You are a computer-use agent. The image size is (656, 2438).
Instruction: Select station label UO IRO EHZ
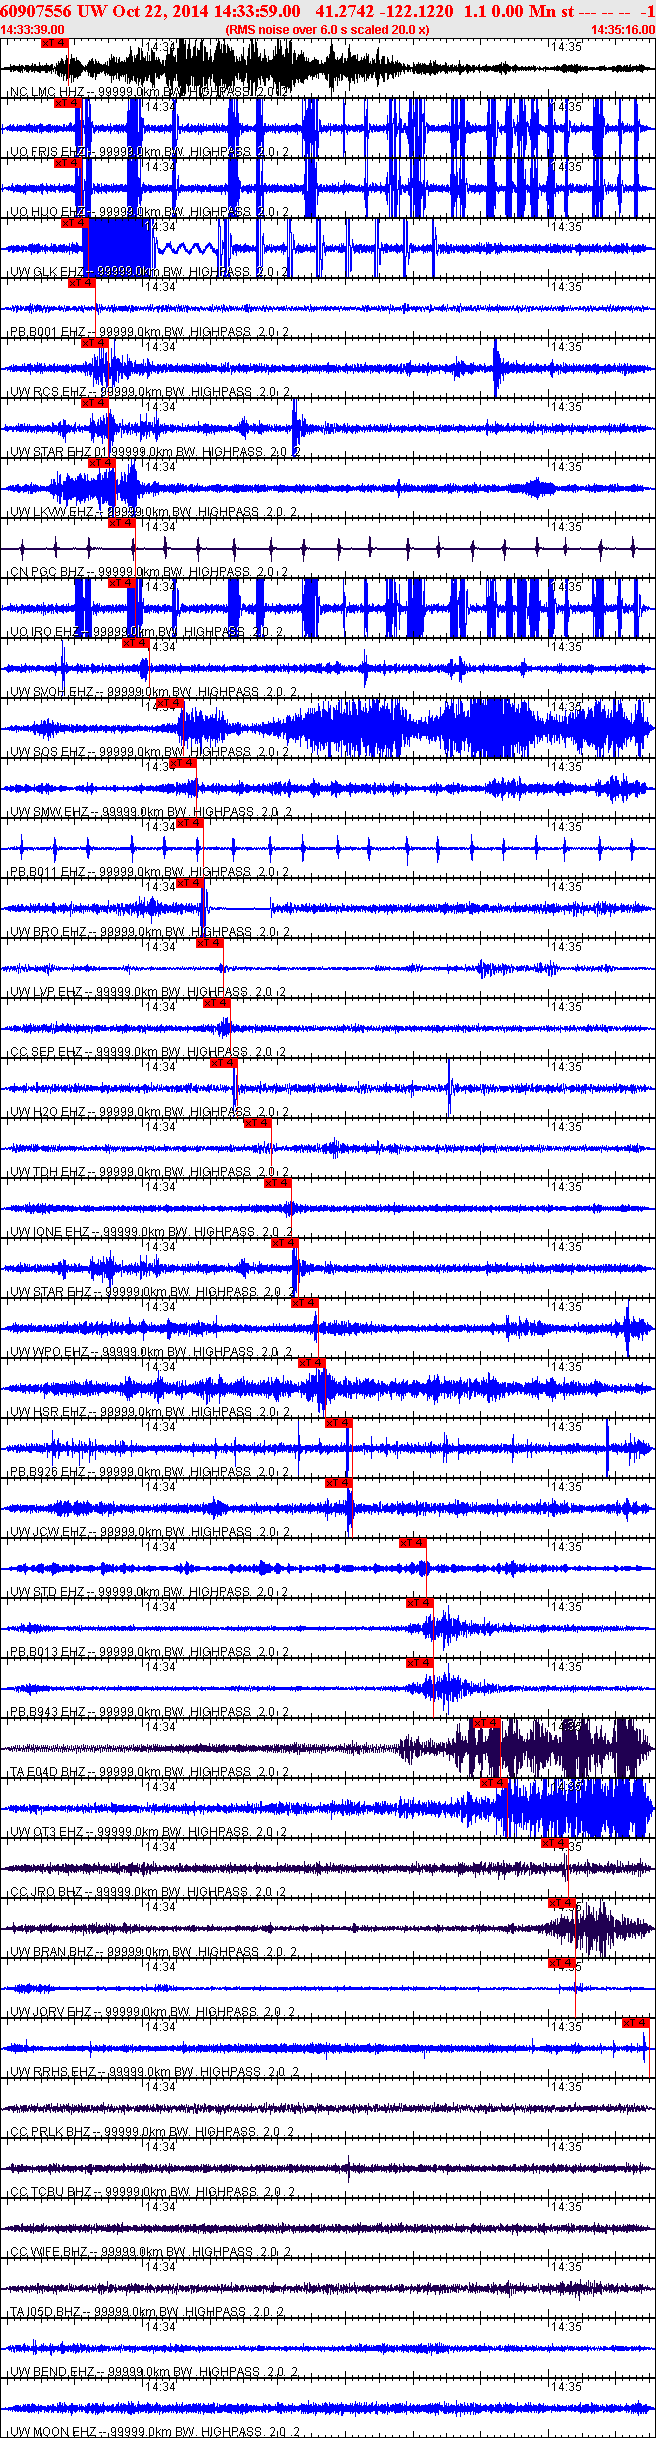click(45, 632)
